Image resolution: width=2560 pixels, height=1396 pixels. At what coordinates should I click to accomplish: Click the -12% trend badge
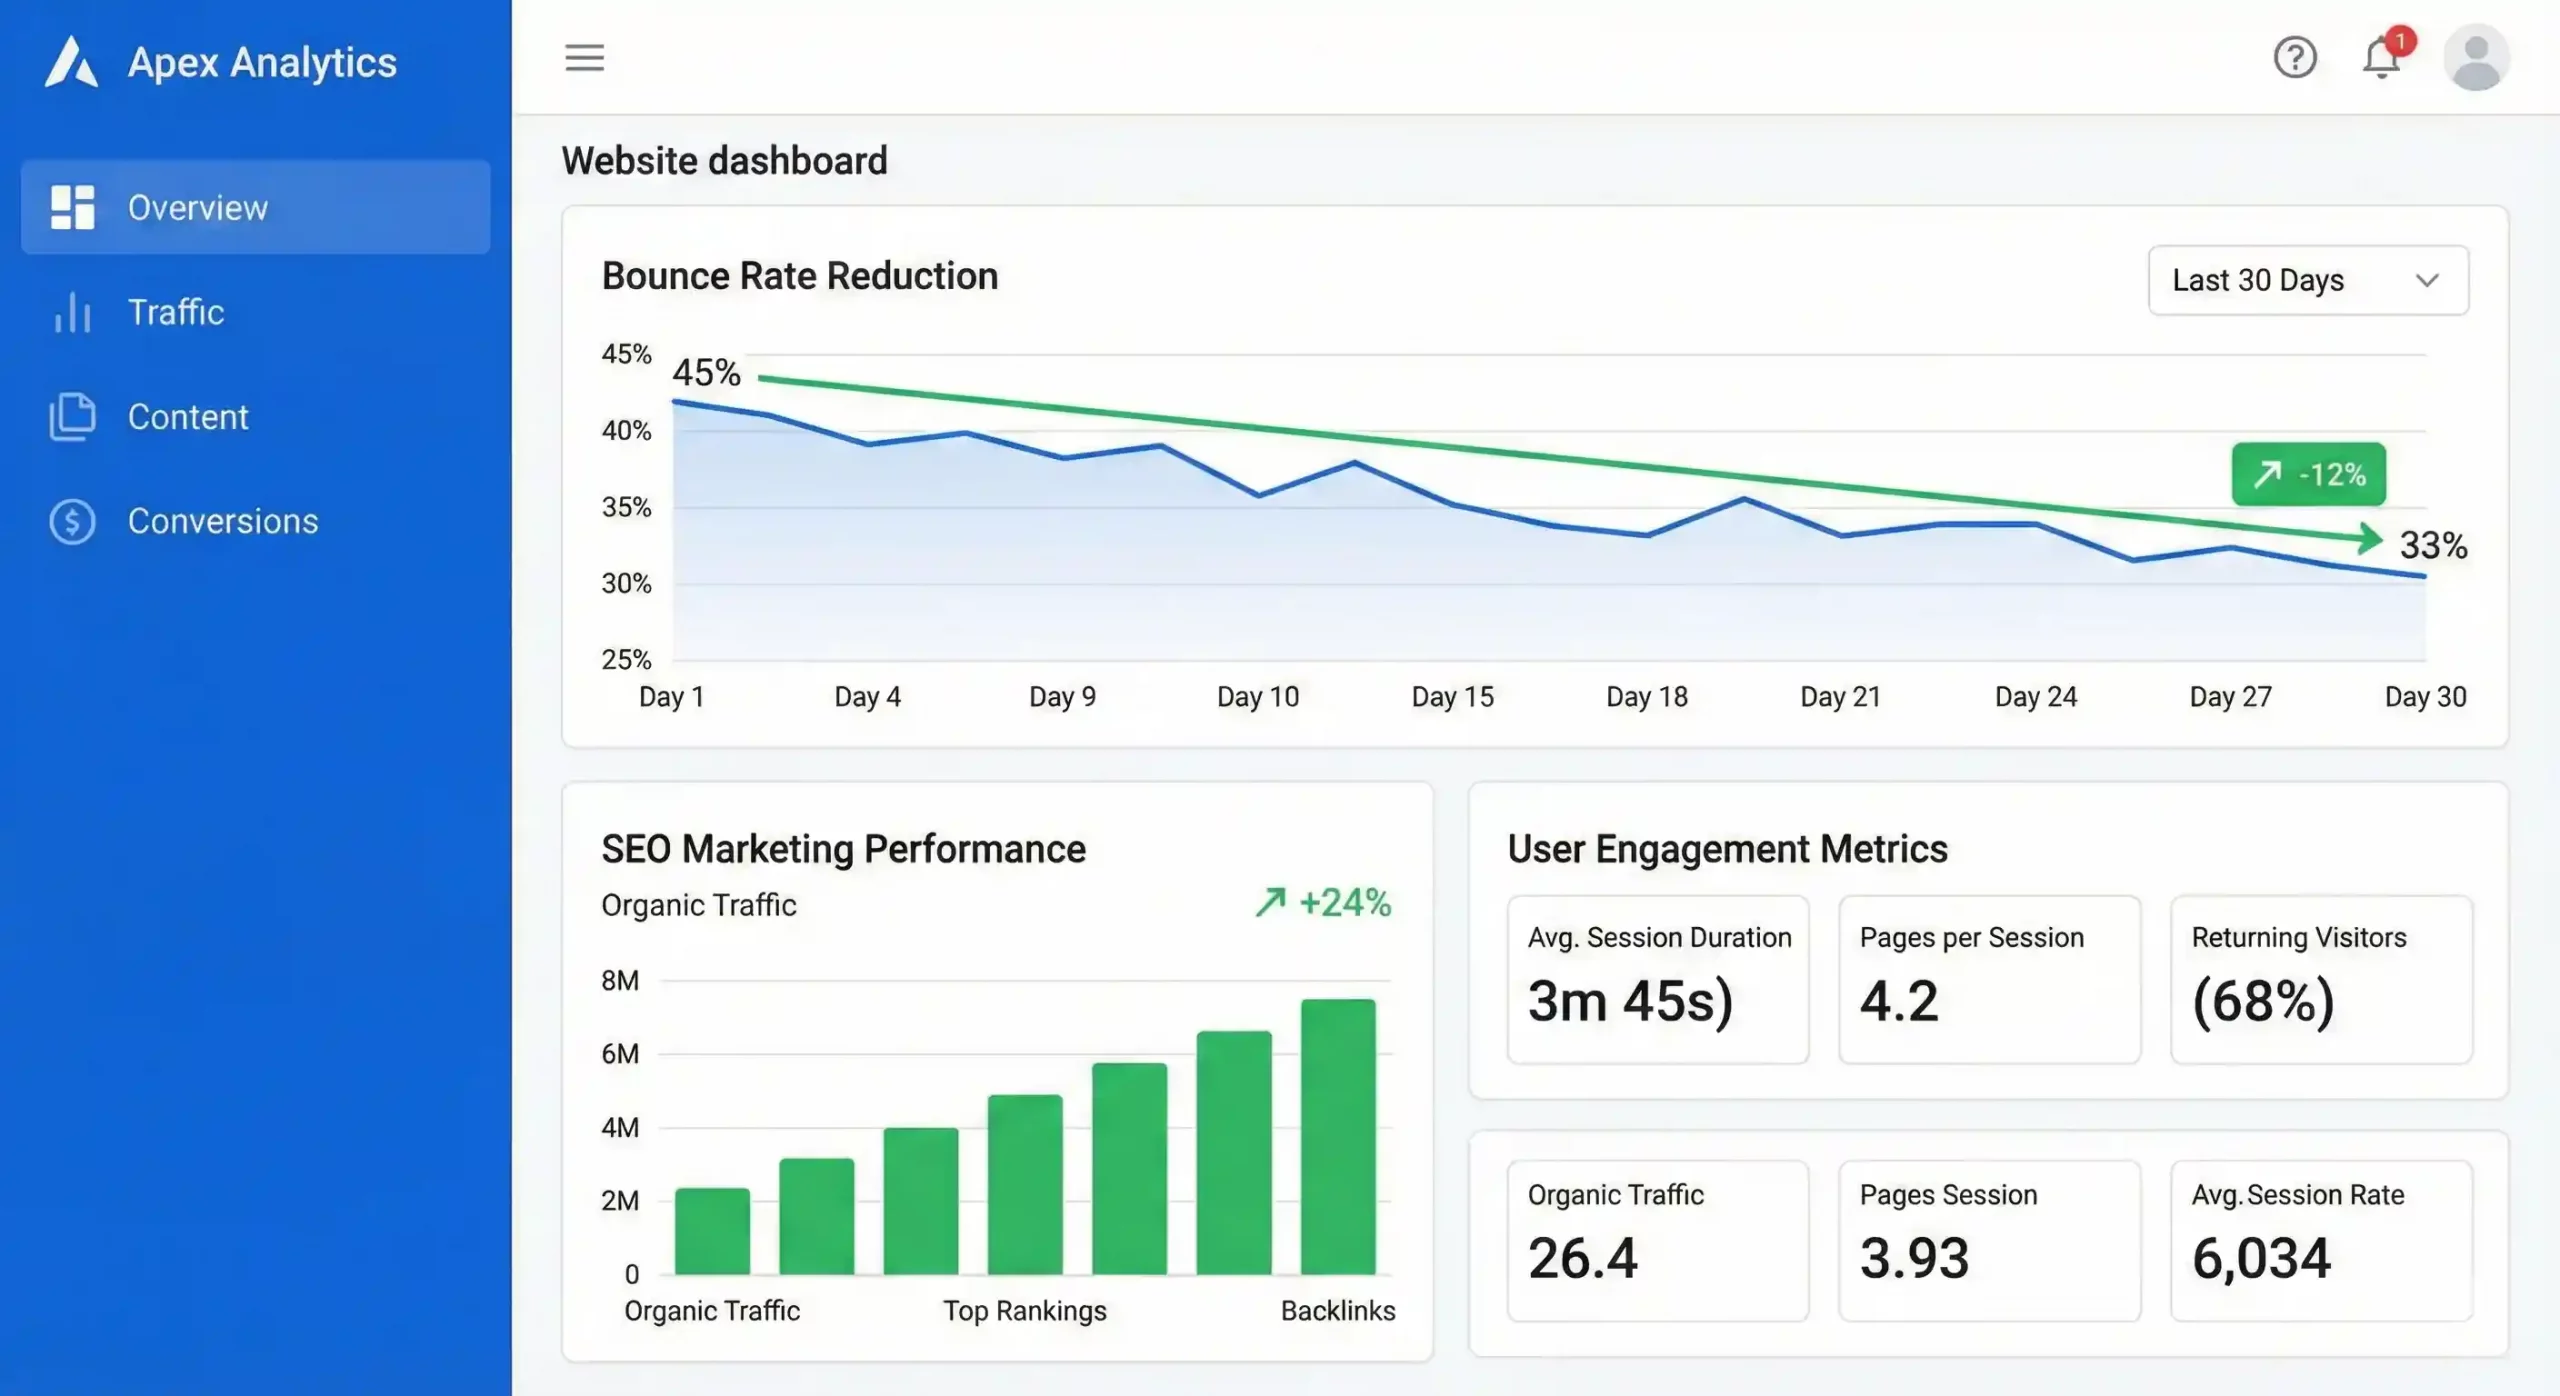(x=2308, y=474)
